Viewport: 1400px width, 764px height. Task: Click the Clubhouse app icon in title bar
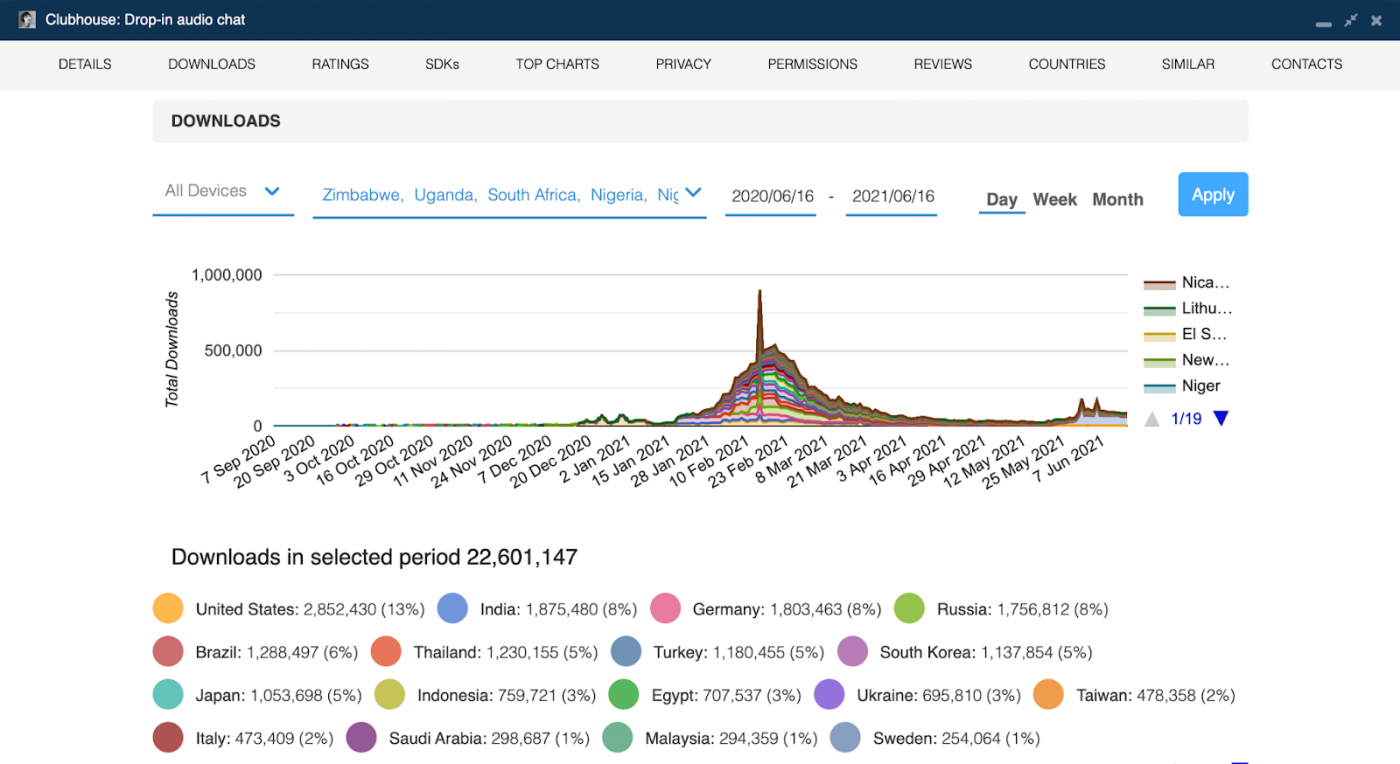(27, 20)
